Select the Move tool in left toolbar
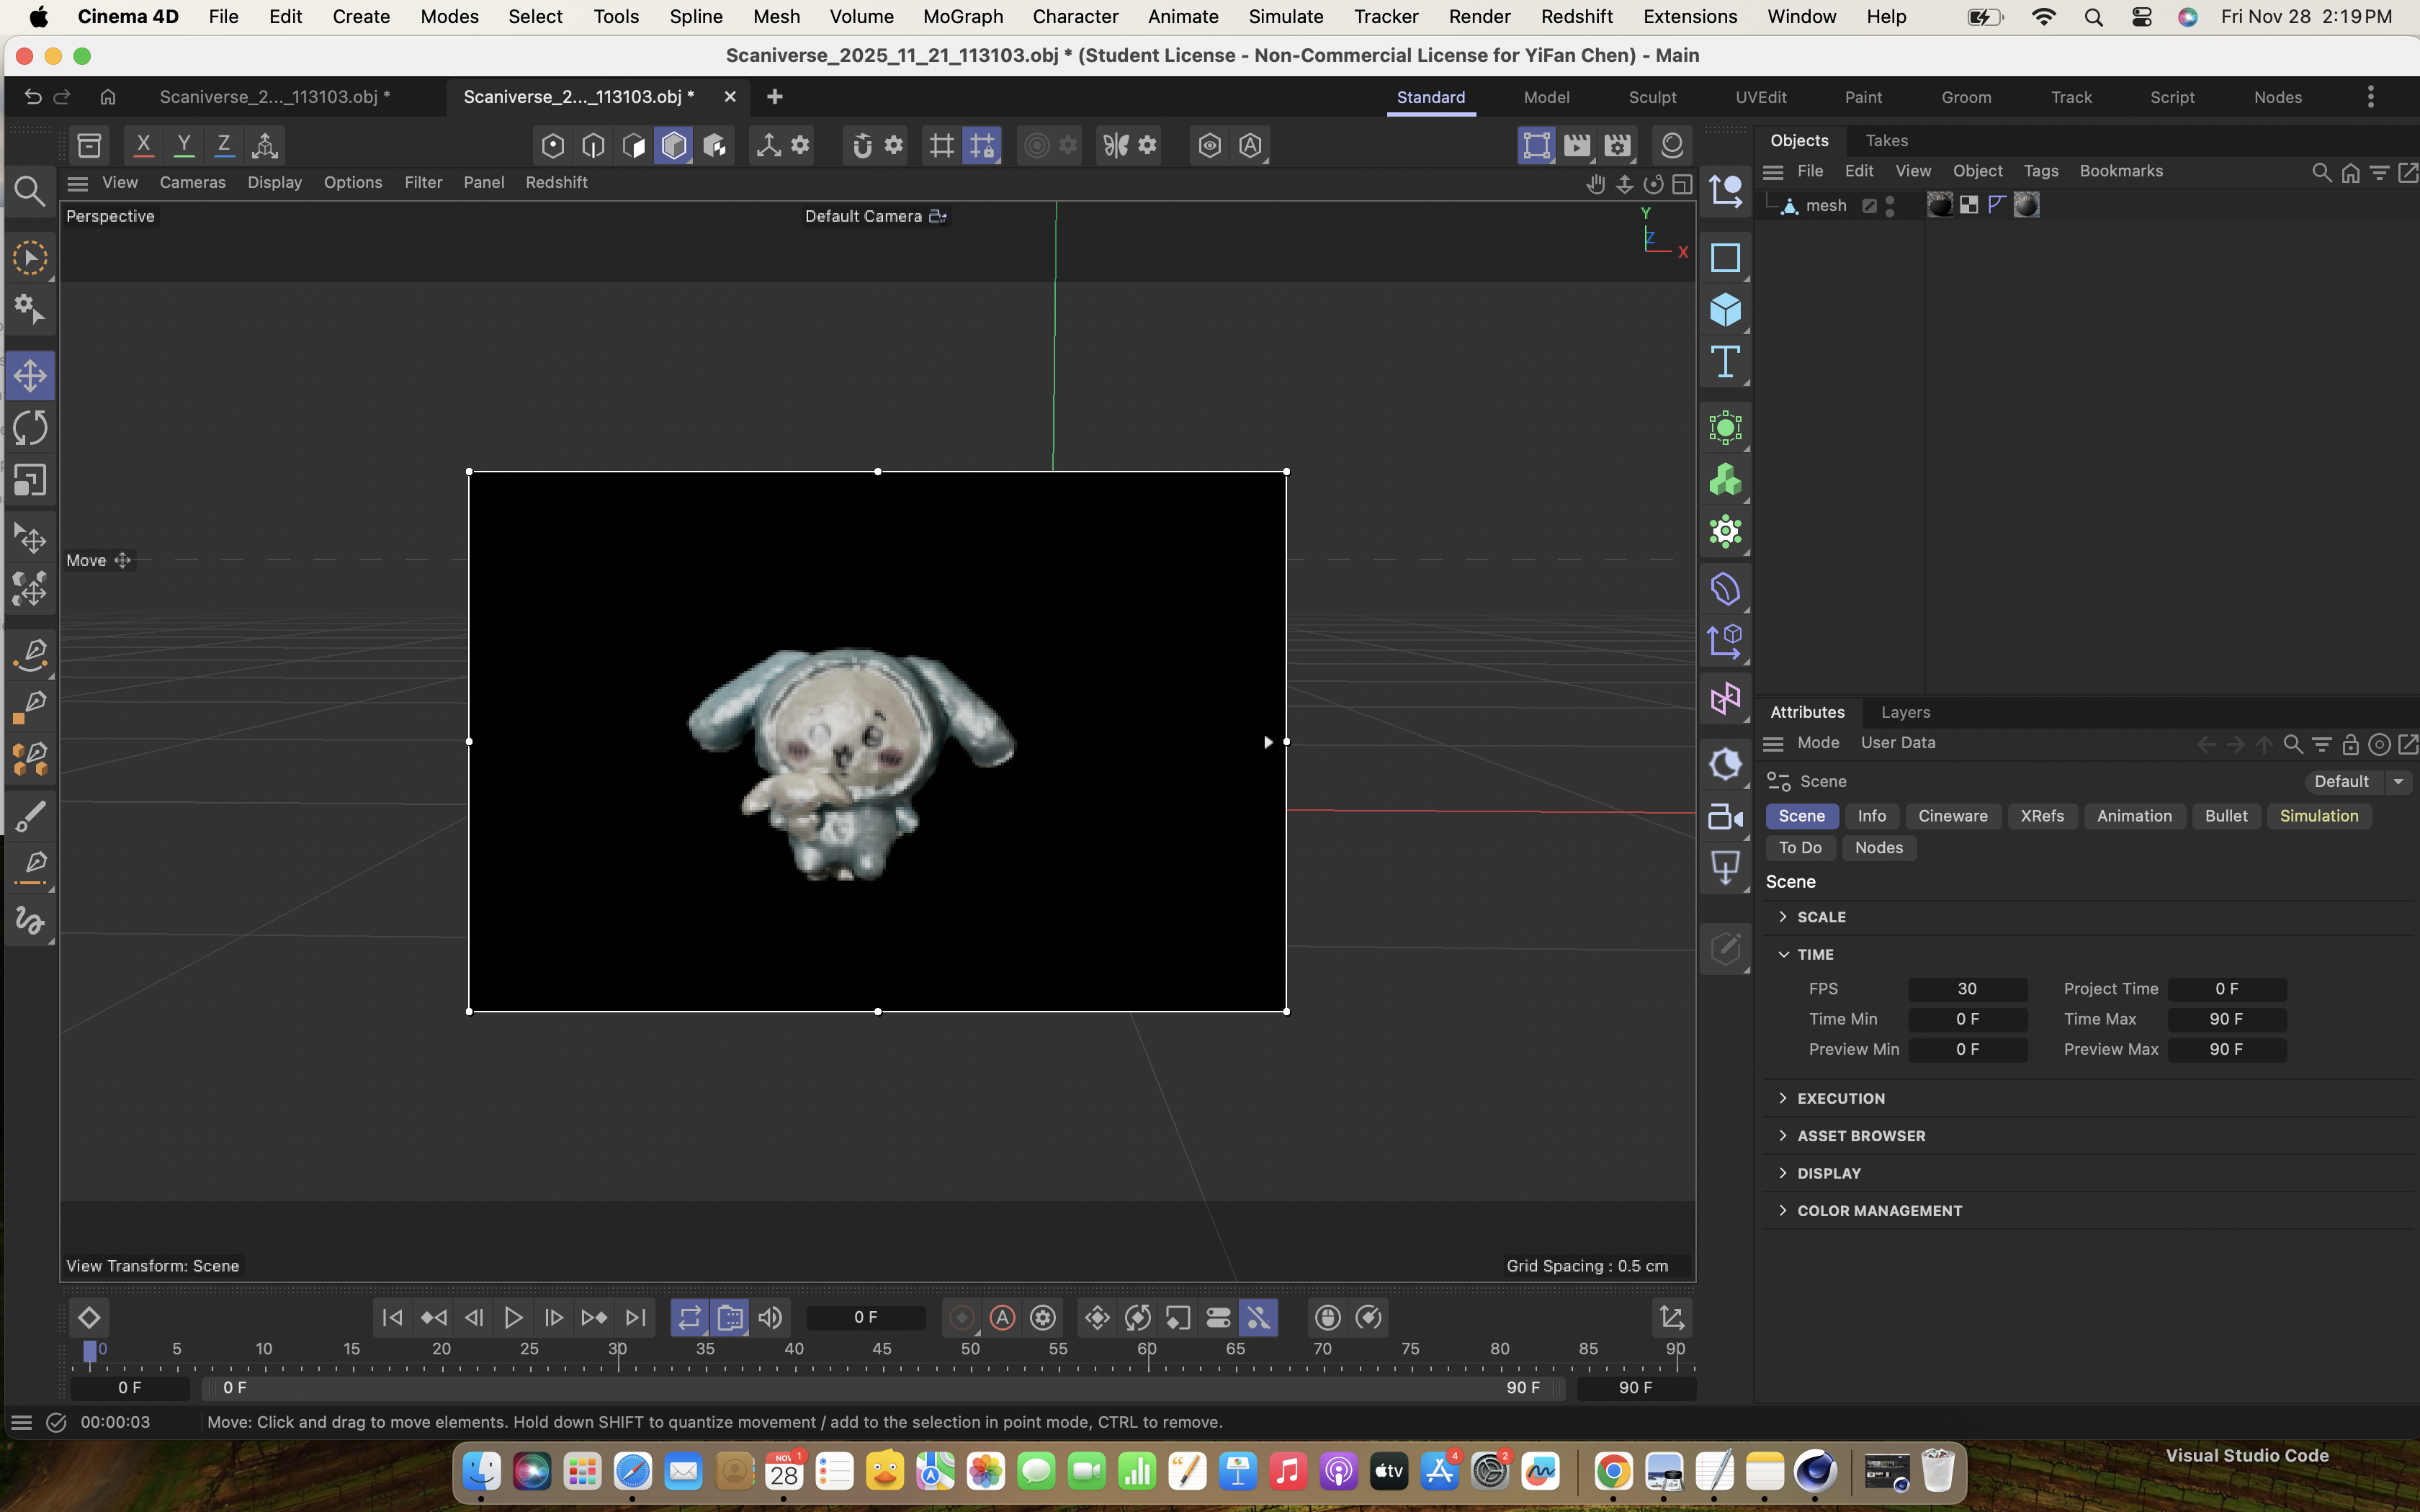The width and height of the screenshot is (2420, 1512). coord(30,376)
